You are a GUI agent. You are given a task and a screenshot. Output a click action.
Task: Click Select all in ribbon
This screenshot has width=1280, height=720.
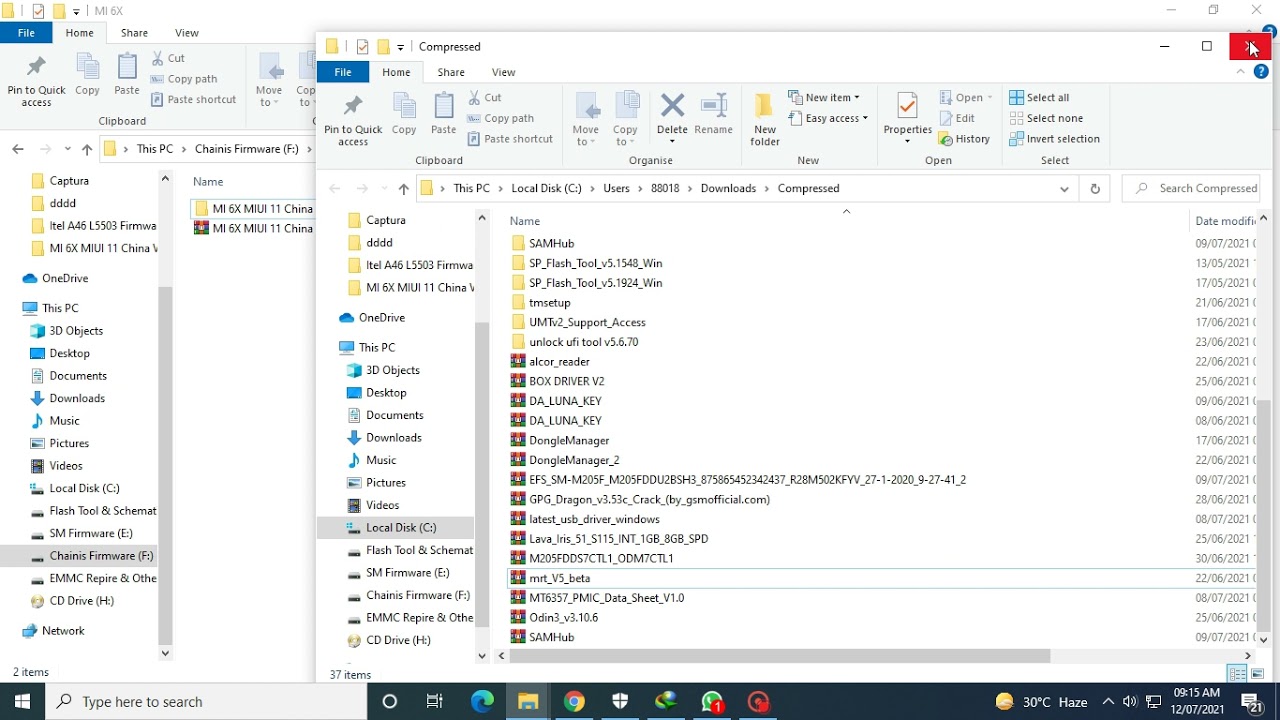1039,98
